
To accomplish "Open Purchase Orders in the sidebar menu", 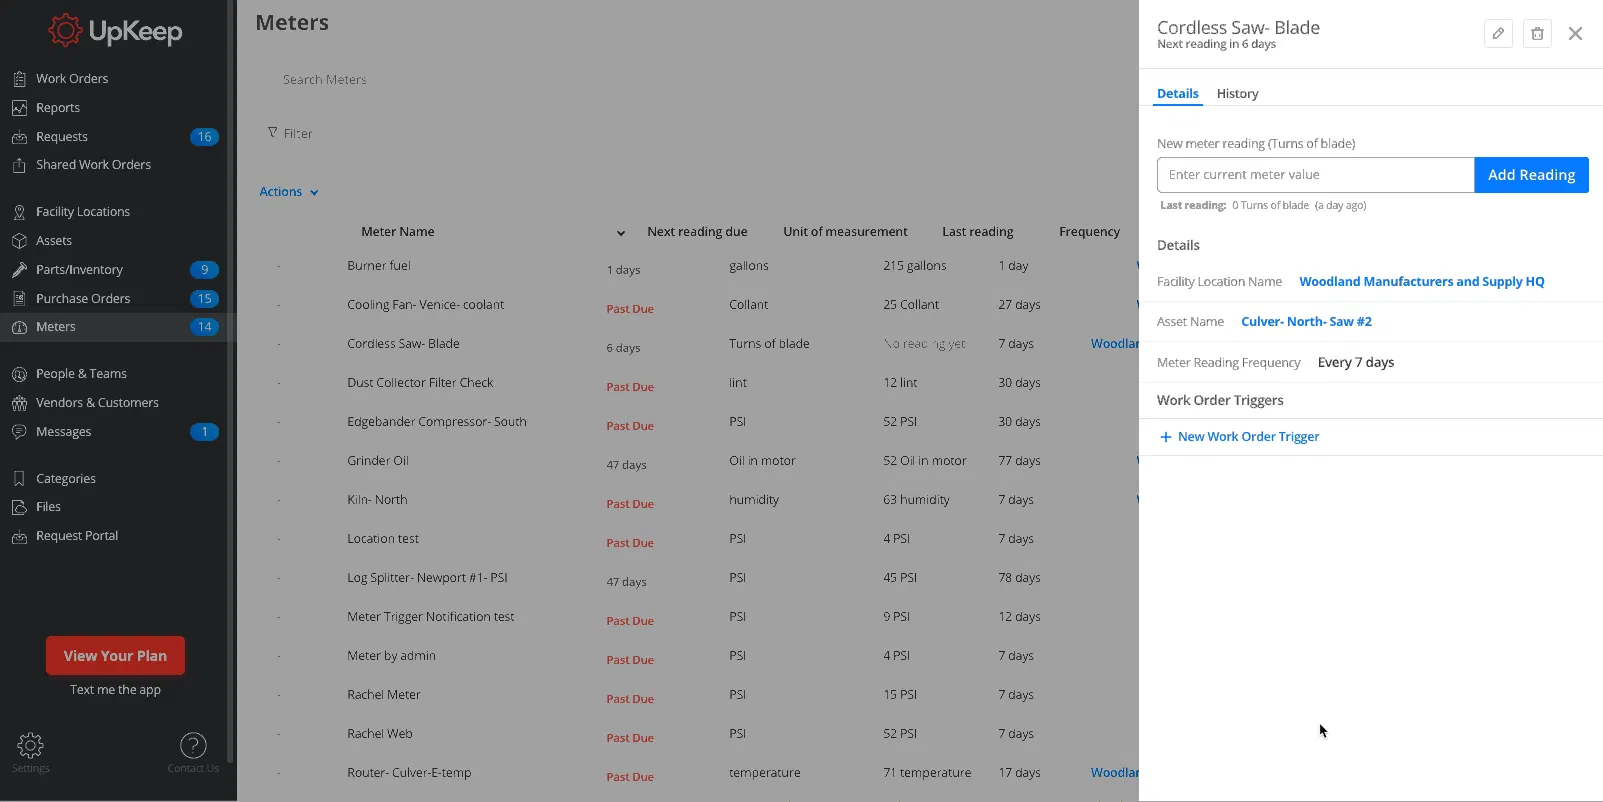I will (83, 299).
